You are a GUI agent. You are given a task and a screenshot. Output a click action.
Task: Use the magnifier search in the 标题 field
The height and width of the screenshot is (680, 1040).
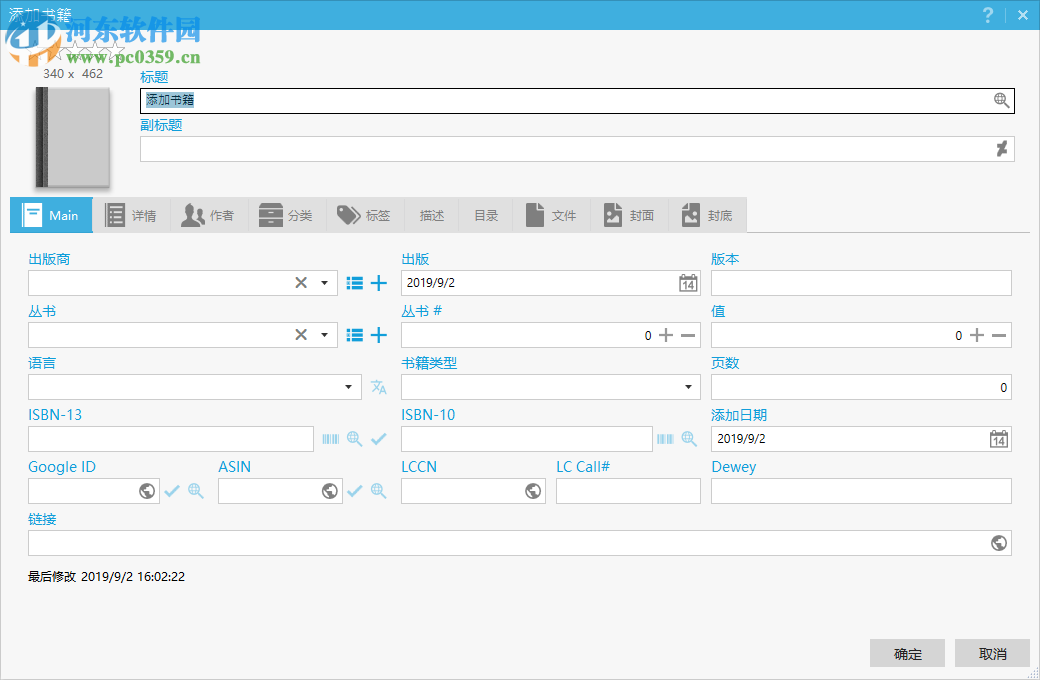1001,100
